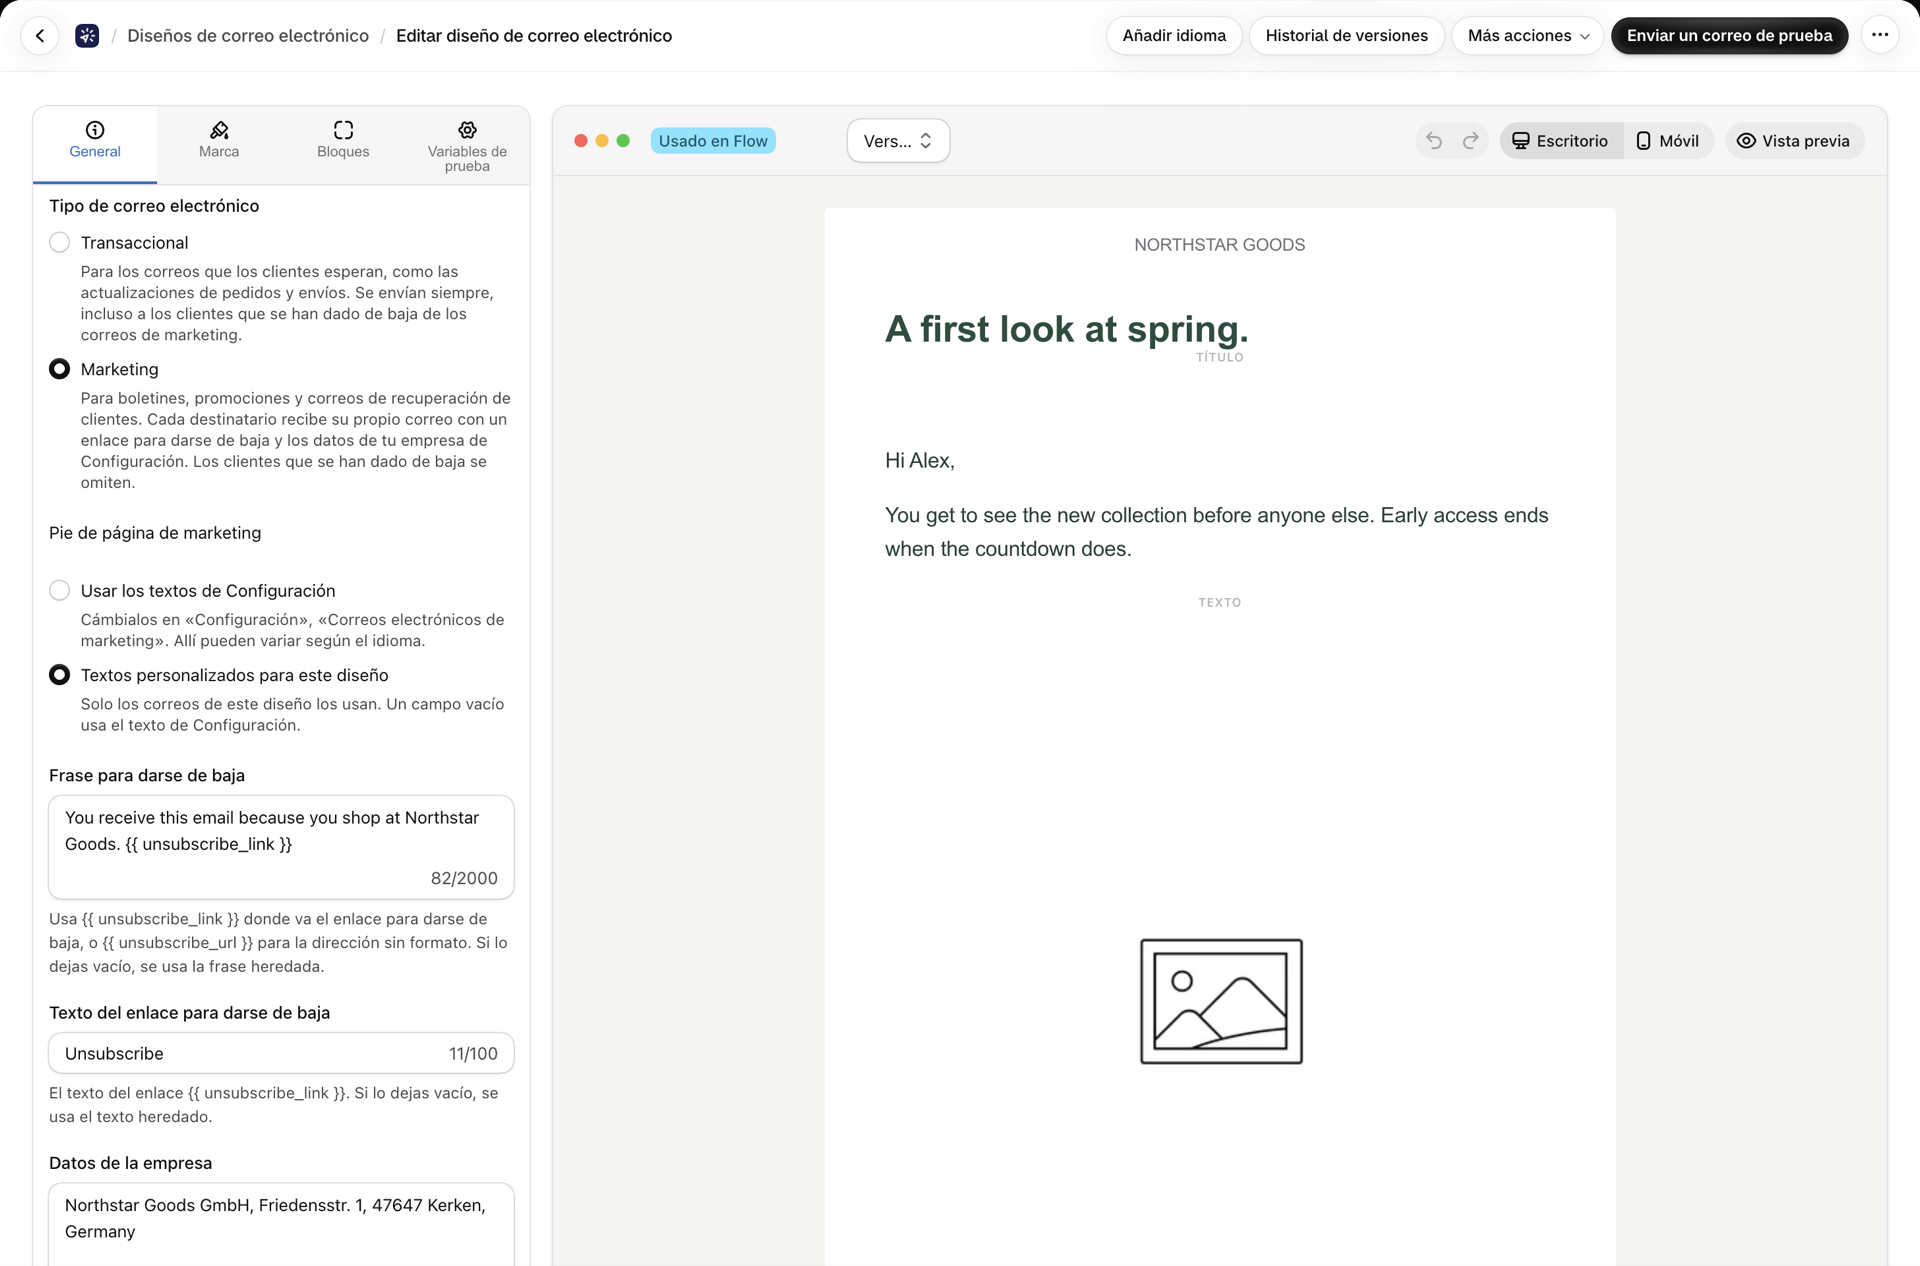Click the NORTHSTAR GOODS header text
This screenshot has width=1920, height=1266.
click(1219, 245)
